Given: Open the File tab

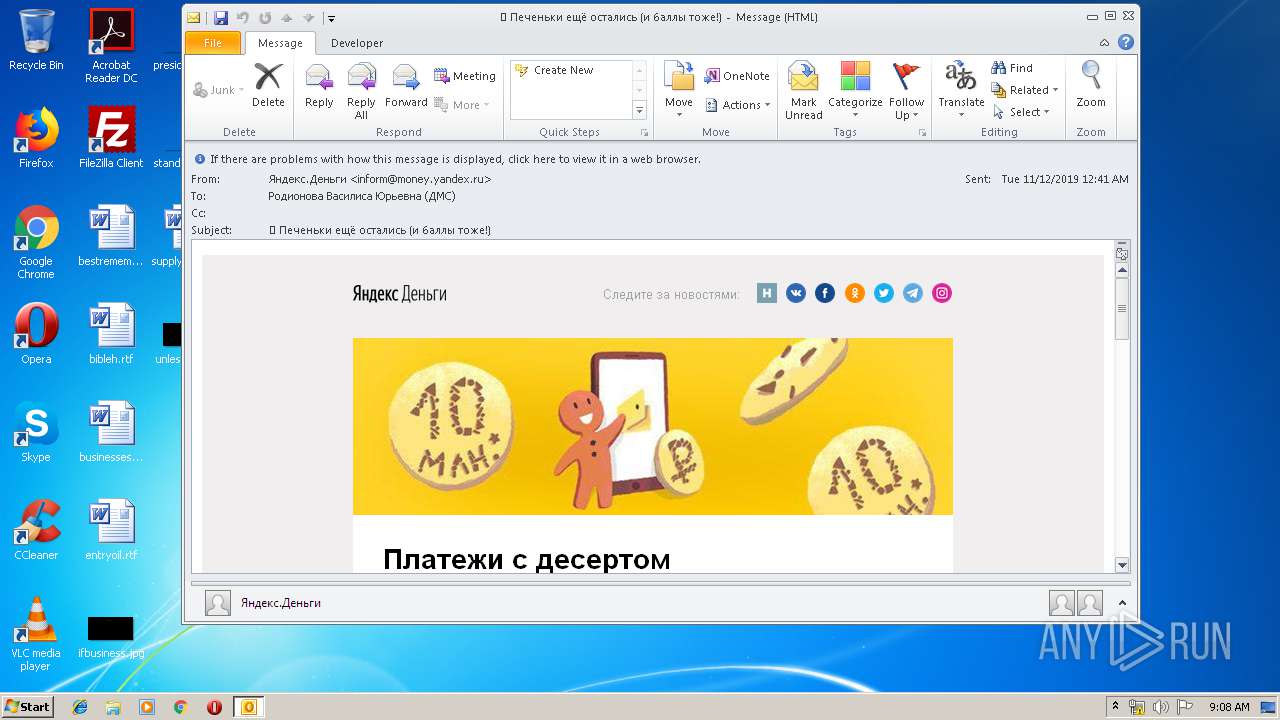Looking at the screenshot, I should tap(213, 43).
